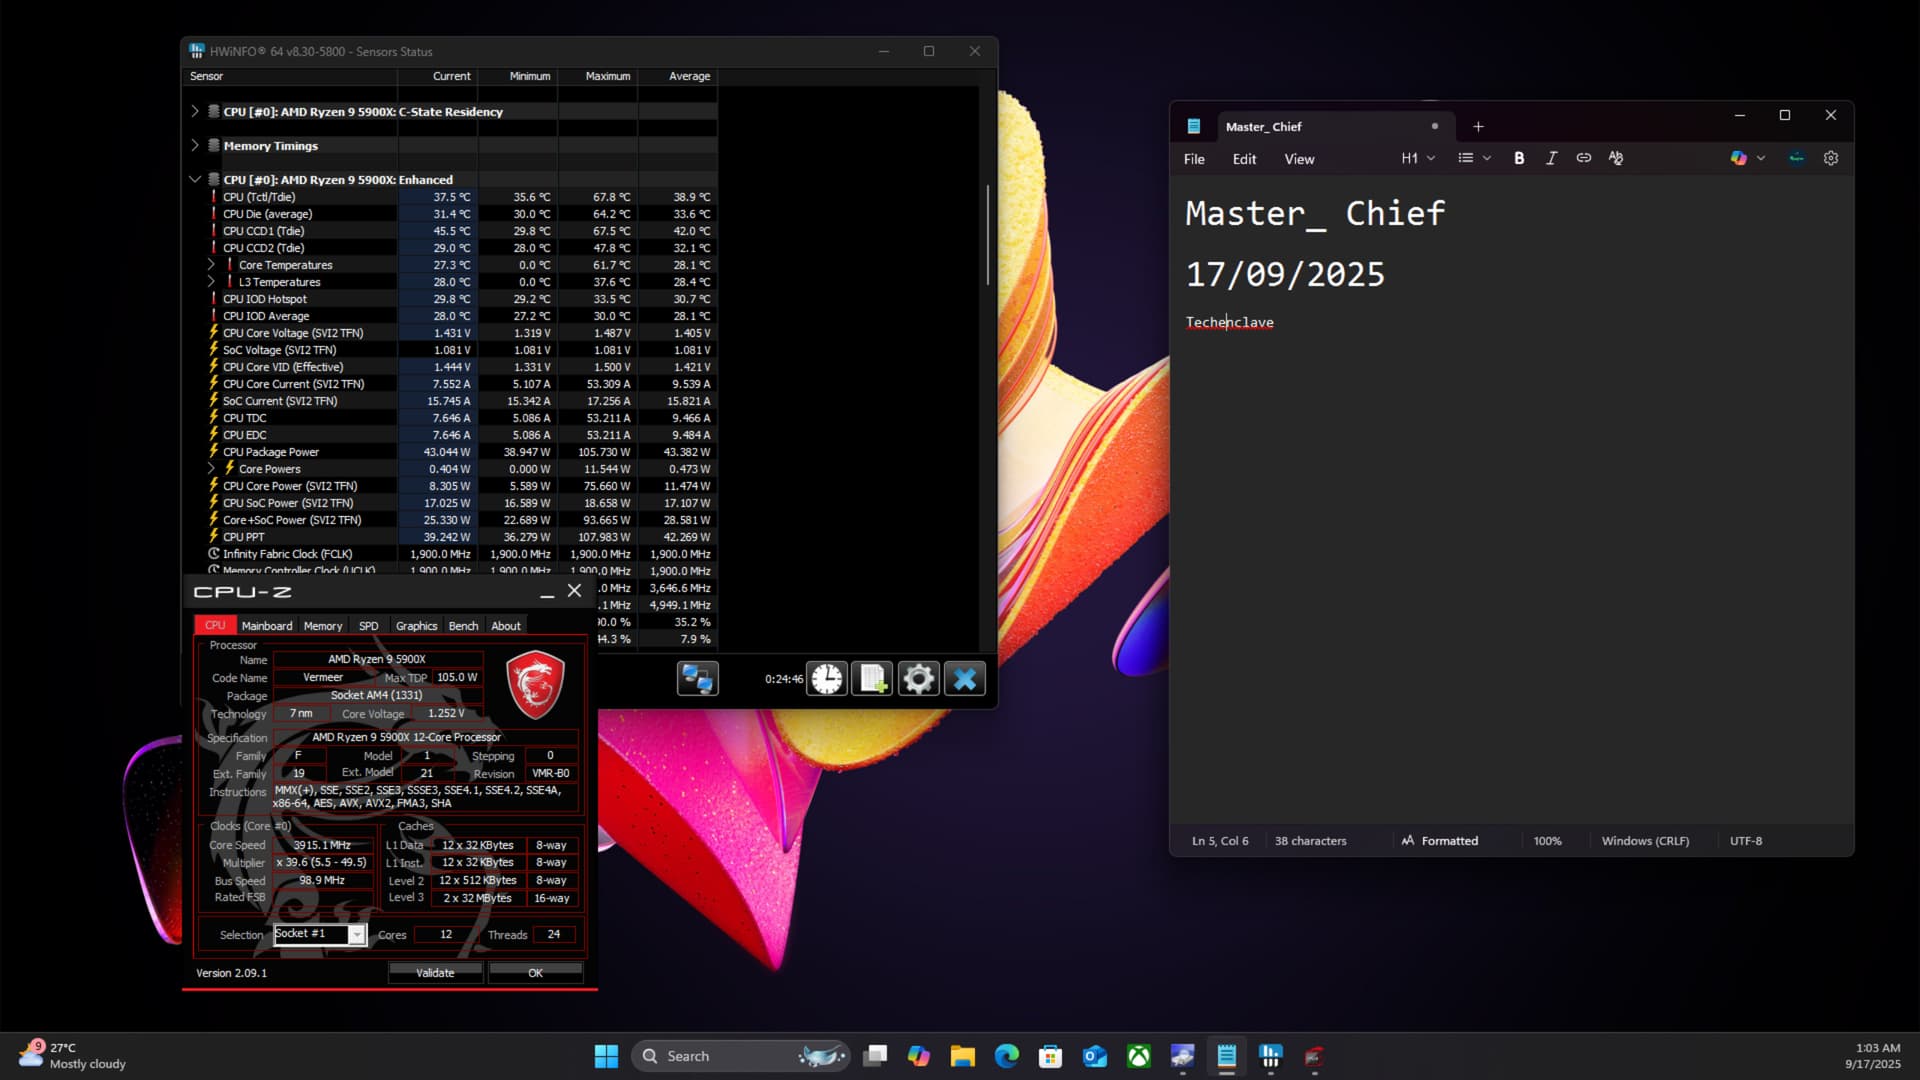
Task: Switch to CPU-Z Graphics tab
Action: click(416, 626)
